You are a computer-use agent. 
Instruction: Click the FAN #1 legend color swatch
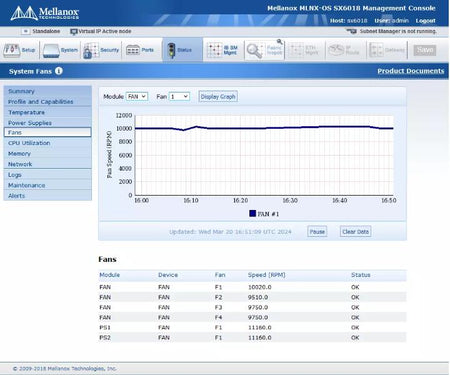click(x=252, y=213)
